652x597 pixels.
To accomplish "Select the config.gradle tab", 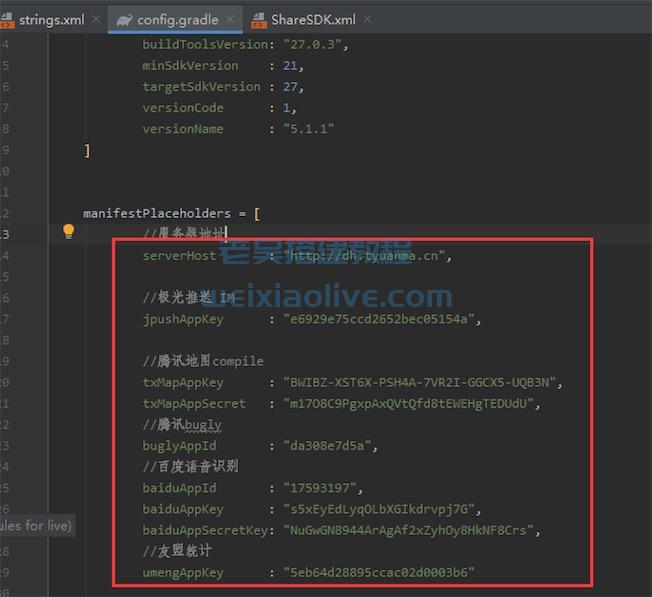I will click(x=177, y=20).
